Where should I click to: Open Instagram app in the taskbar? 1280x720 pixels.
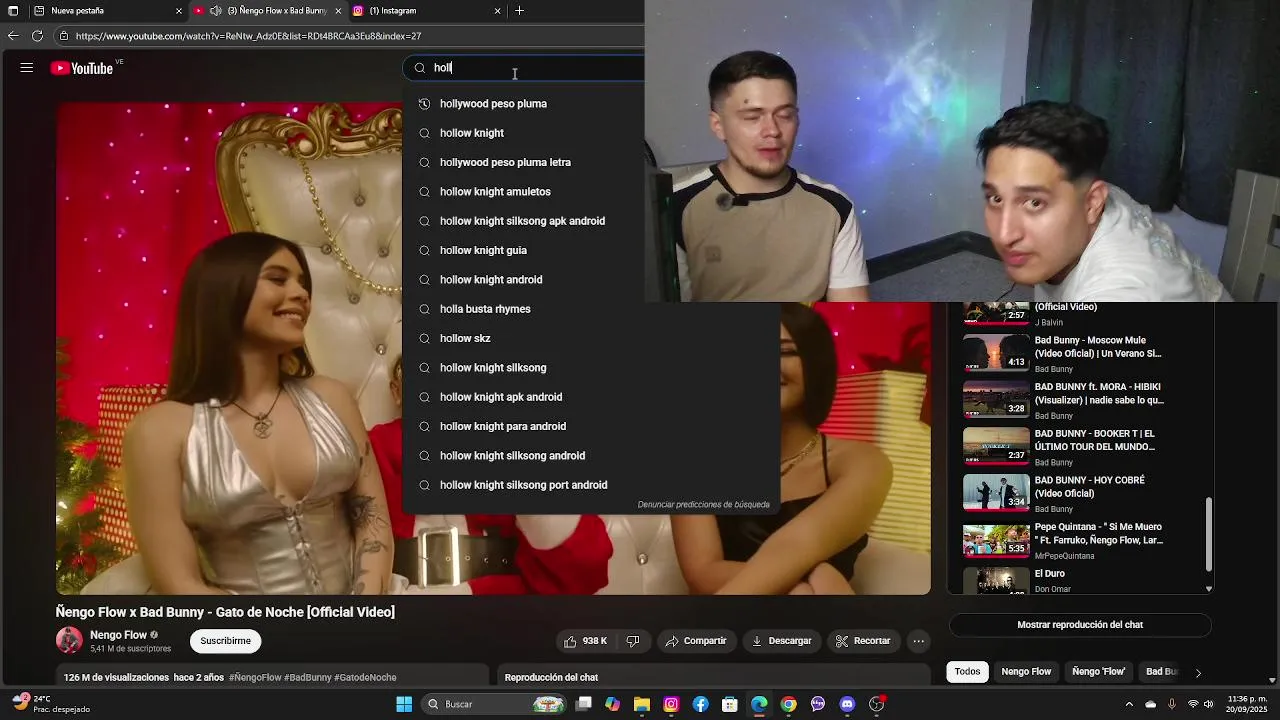[x=671, y=704]
